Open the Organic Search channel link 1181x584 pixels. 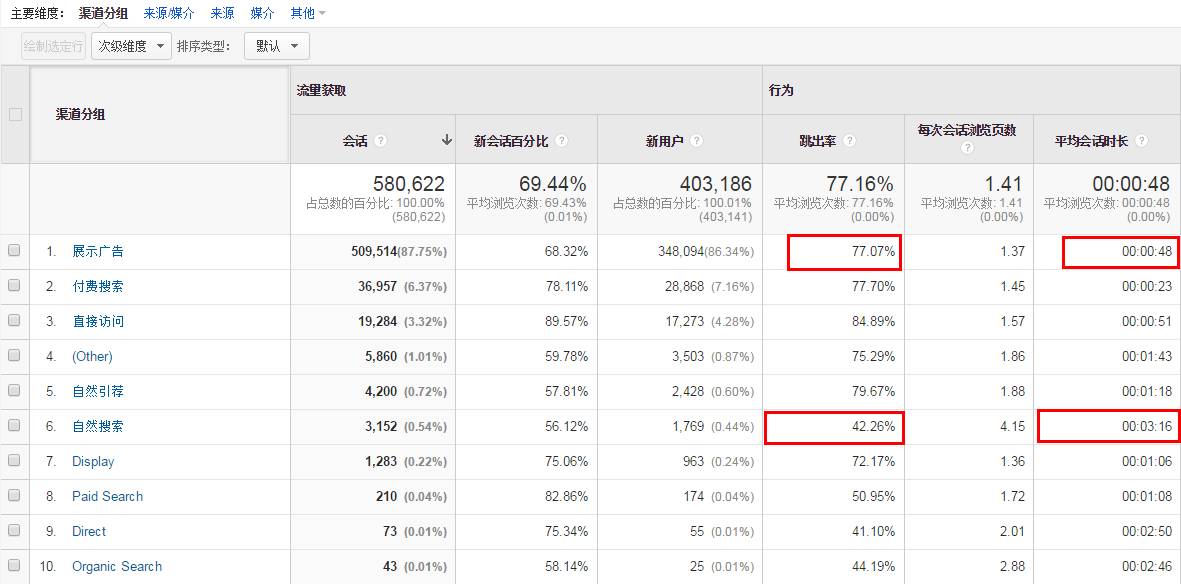117,566
